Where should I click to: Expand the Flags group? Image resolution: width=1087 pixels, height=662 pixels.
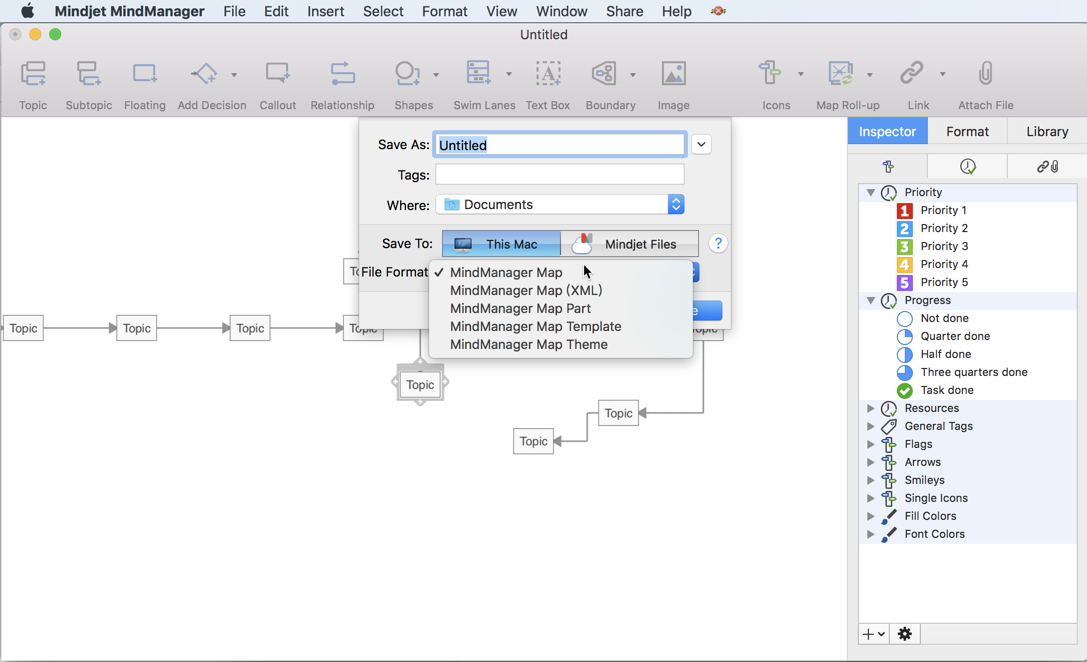(x=871, y=444)
